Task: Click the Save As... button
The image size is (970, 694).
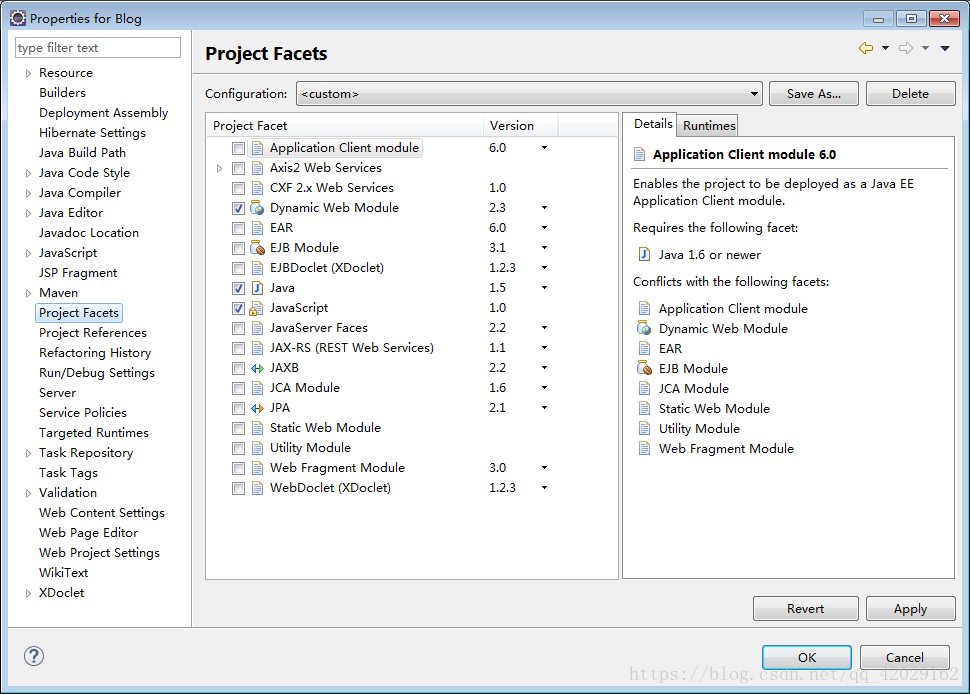Action: [813, 93]
